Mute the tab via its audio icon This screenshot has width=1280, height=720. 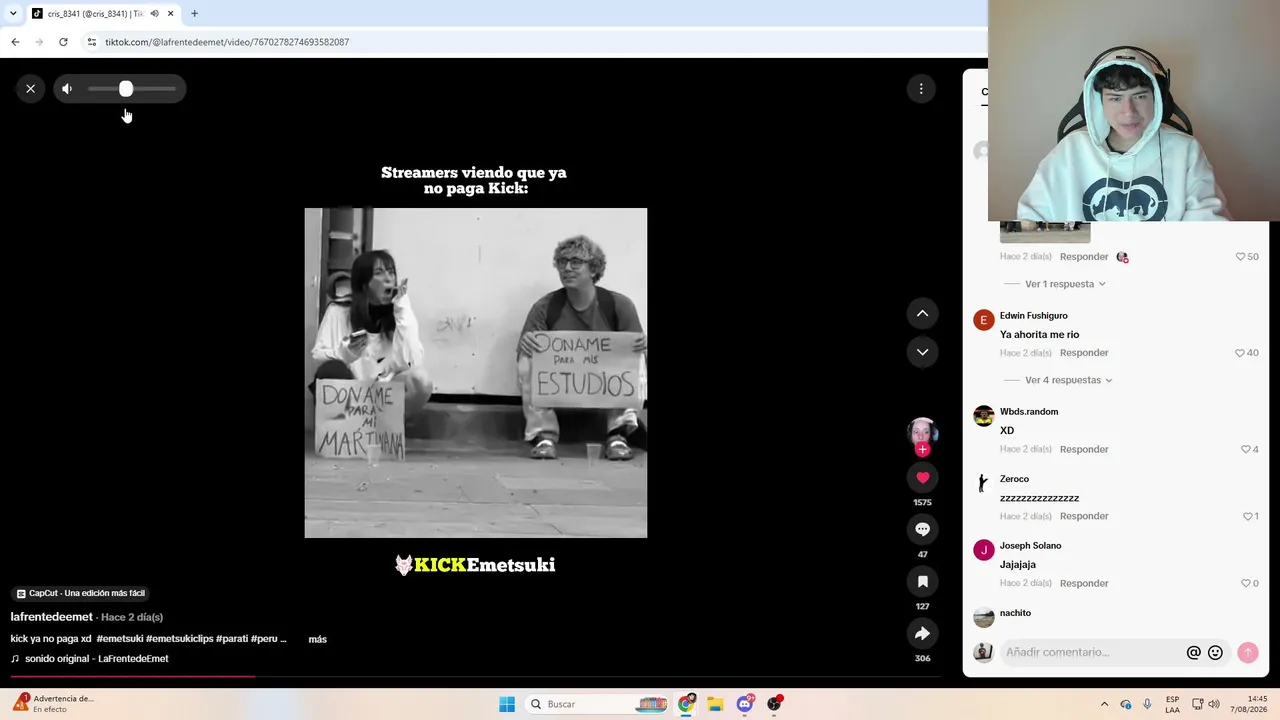pos(154,14)
